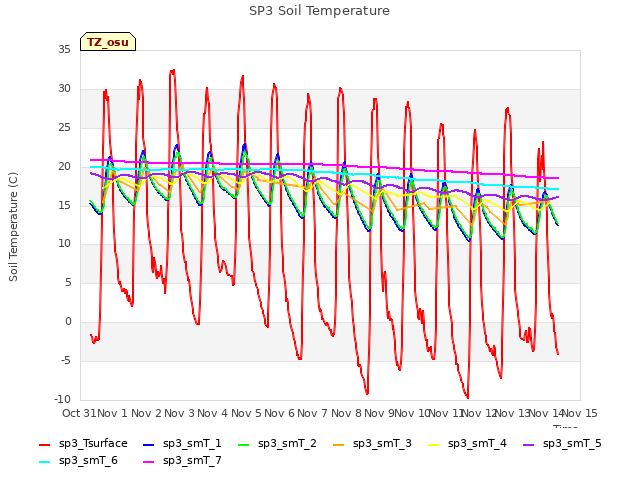Click the TZ_osu annotation label
Screen dimensions: 640x480
click(x=108, y=42)
